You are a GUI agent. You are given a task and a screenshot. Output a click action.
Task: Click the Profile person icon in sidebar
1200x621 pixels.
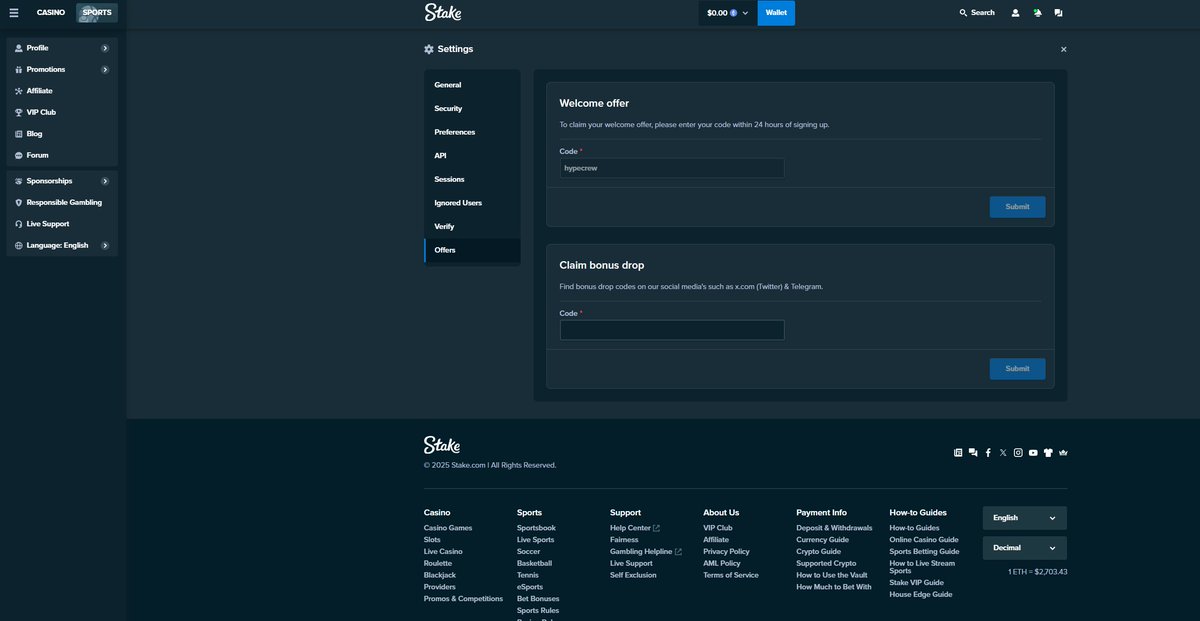tap(18, 48)
